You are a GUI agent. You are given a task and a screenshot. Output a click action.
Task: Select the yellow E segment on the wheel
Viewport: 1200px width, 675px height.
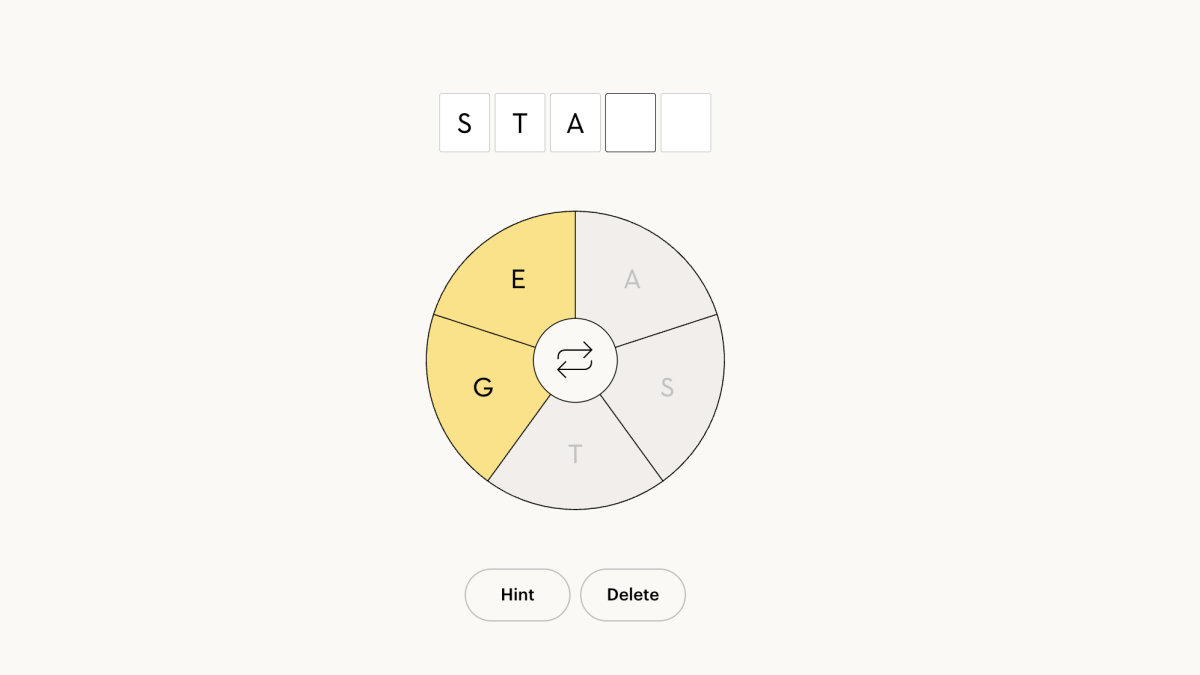click(517, 280)
